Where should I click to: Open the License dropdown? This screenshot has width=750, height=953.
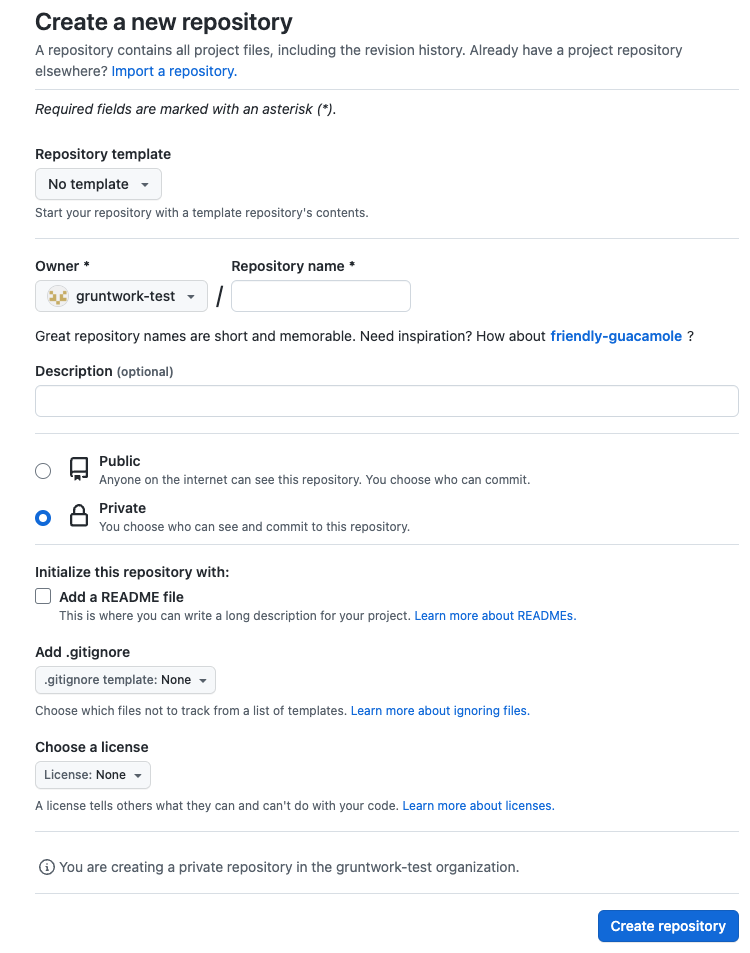[x=92, y=774]
